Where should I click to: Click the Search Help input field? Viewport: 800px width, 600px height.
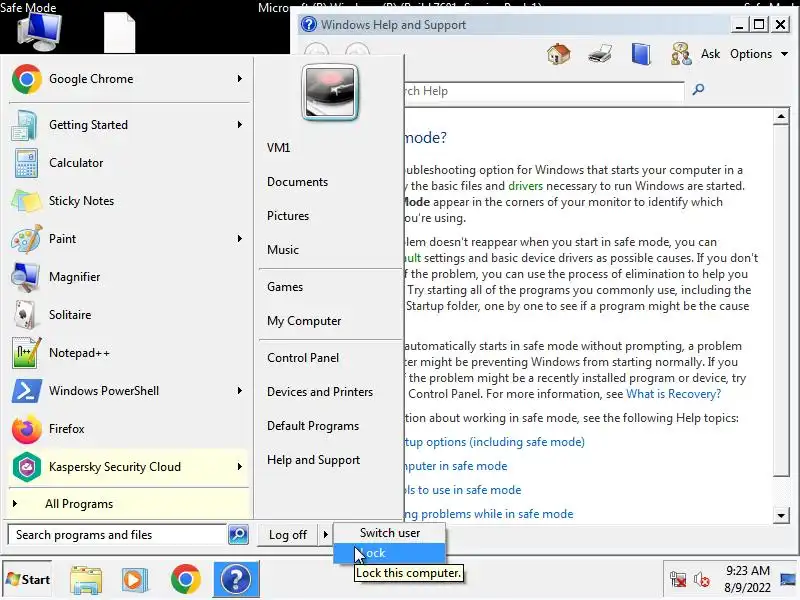pyautogui.click(x=543, y=91)
